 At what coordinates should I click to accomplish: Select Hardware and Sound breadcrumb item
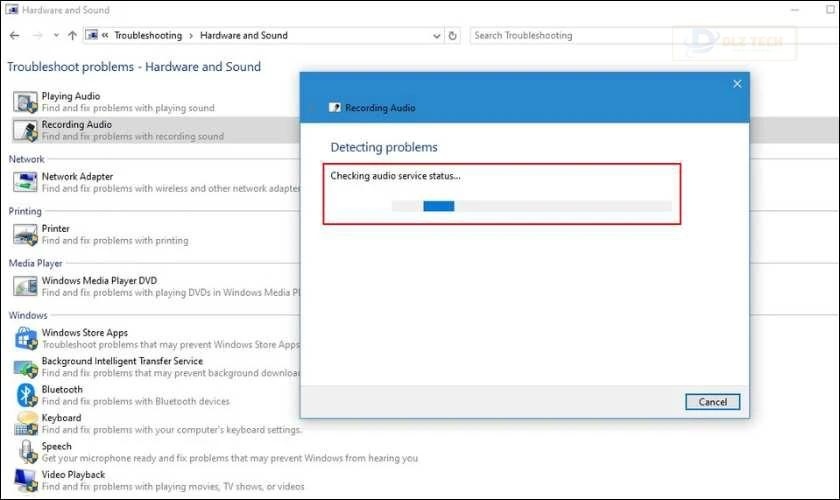pyautogui.click(x=244, y=36)
